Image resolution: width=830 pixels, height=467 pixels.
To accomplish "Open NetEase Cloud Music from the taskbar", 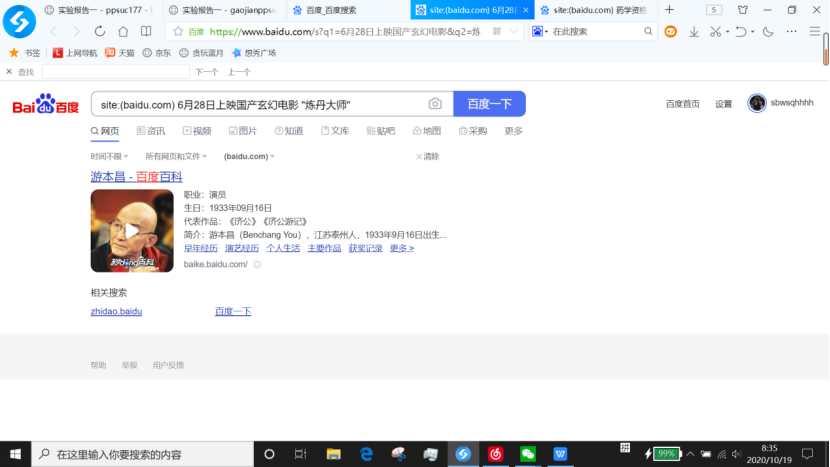I will point(495,454).
